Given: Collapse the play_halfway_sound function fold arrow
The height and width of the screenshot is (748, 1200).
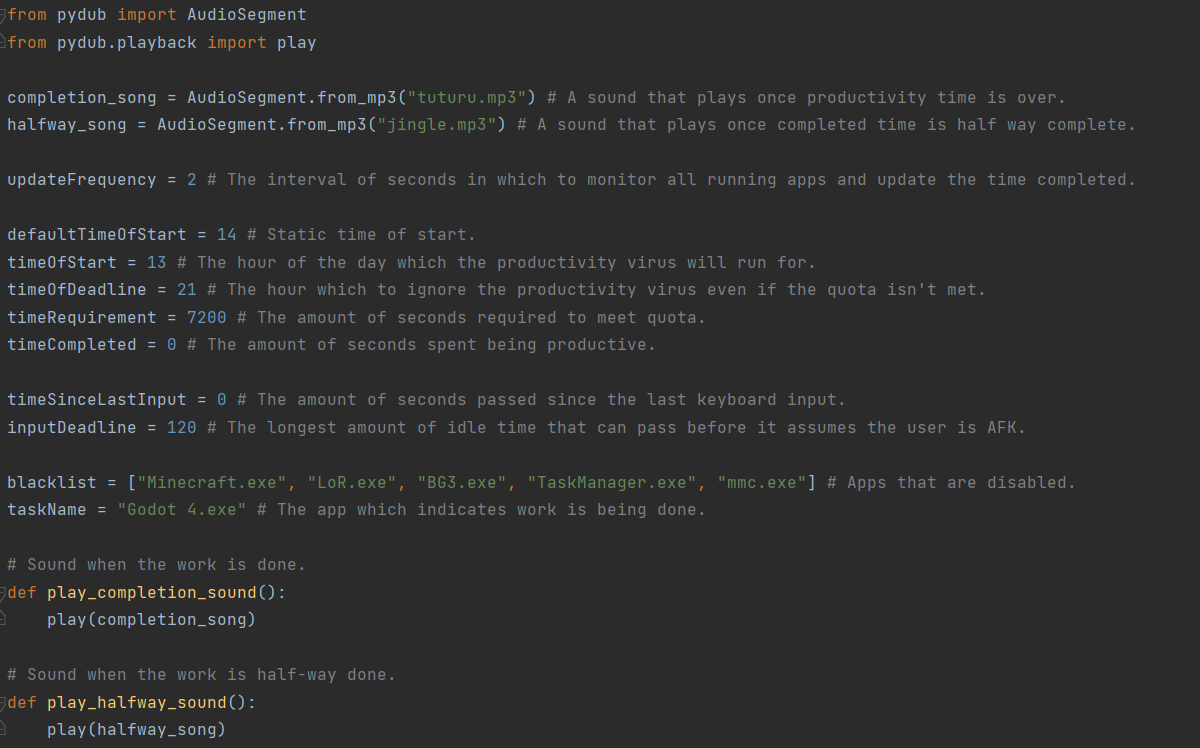Looking at the screenshot, I should click(x=3, y=702).
